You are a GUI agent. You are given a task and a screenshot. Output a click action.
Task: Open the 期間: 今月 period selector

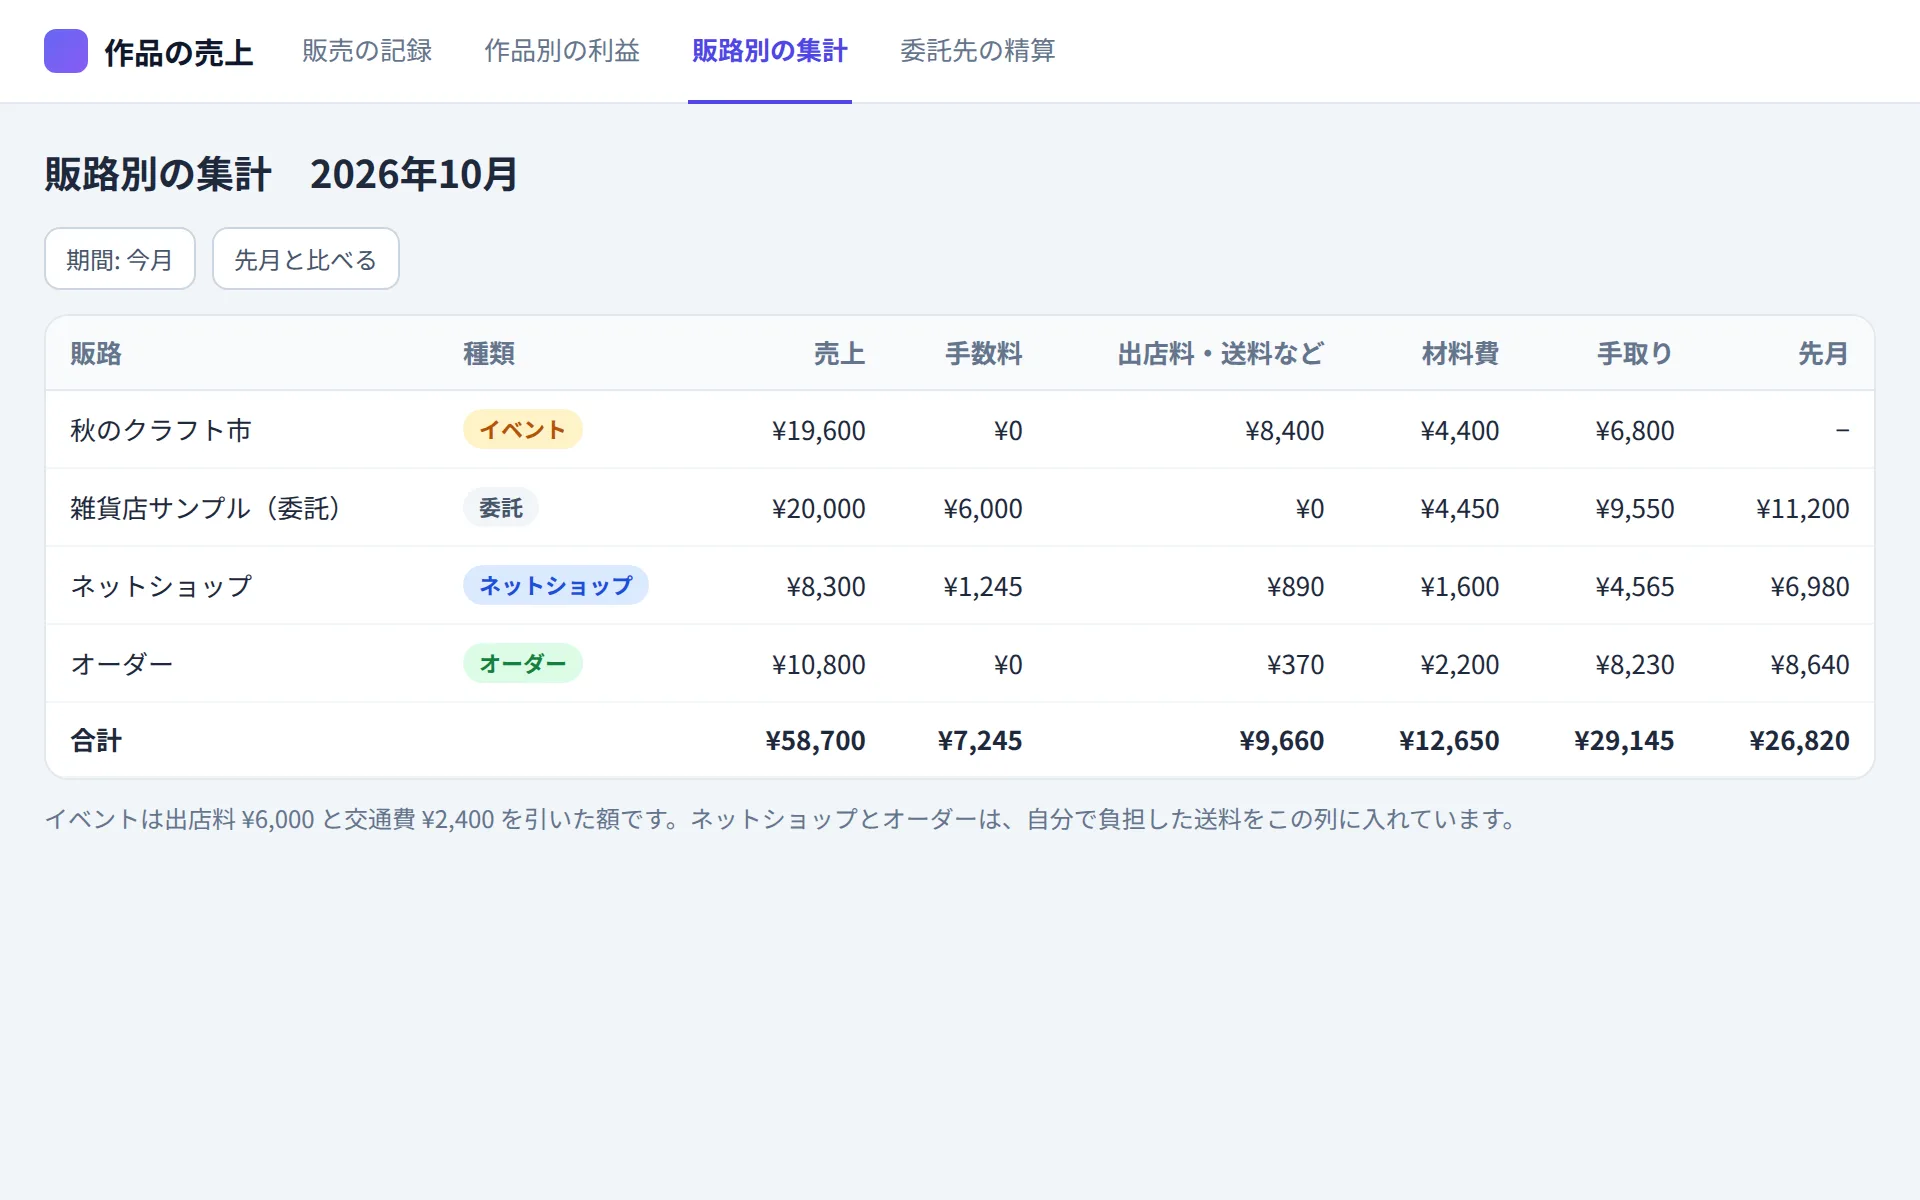tap(120, 259)
